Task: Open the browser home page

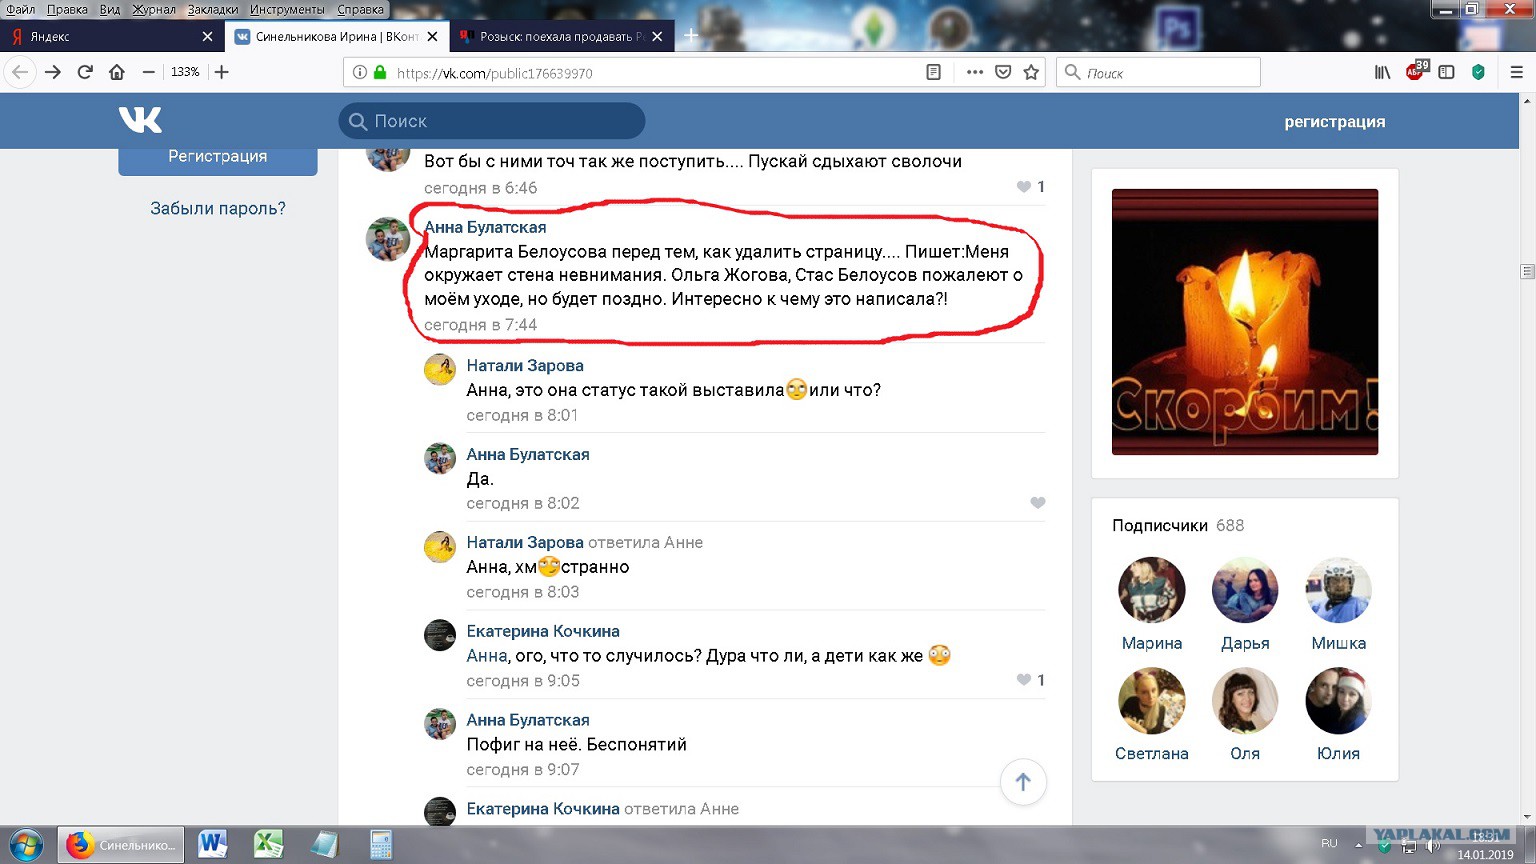Action: pyautogui.click(x=117, y=72)
